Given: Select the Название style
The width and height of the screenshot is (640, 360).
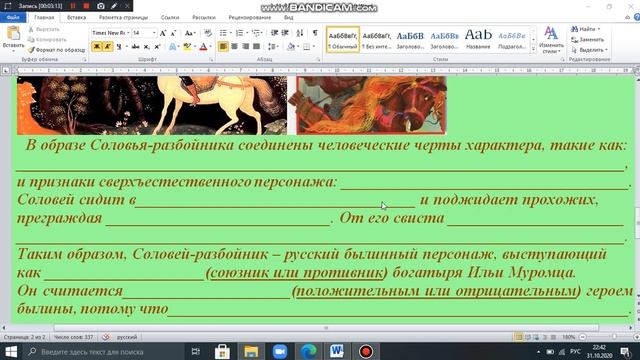Looking at the screenshot, I should point(478,40).
